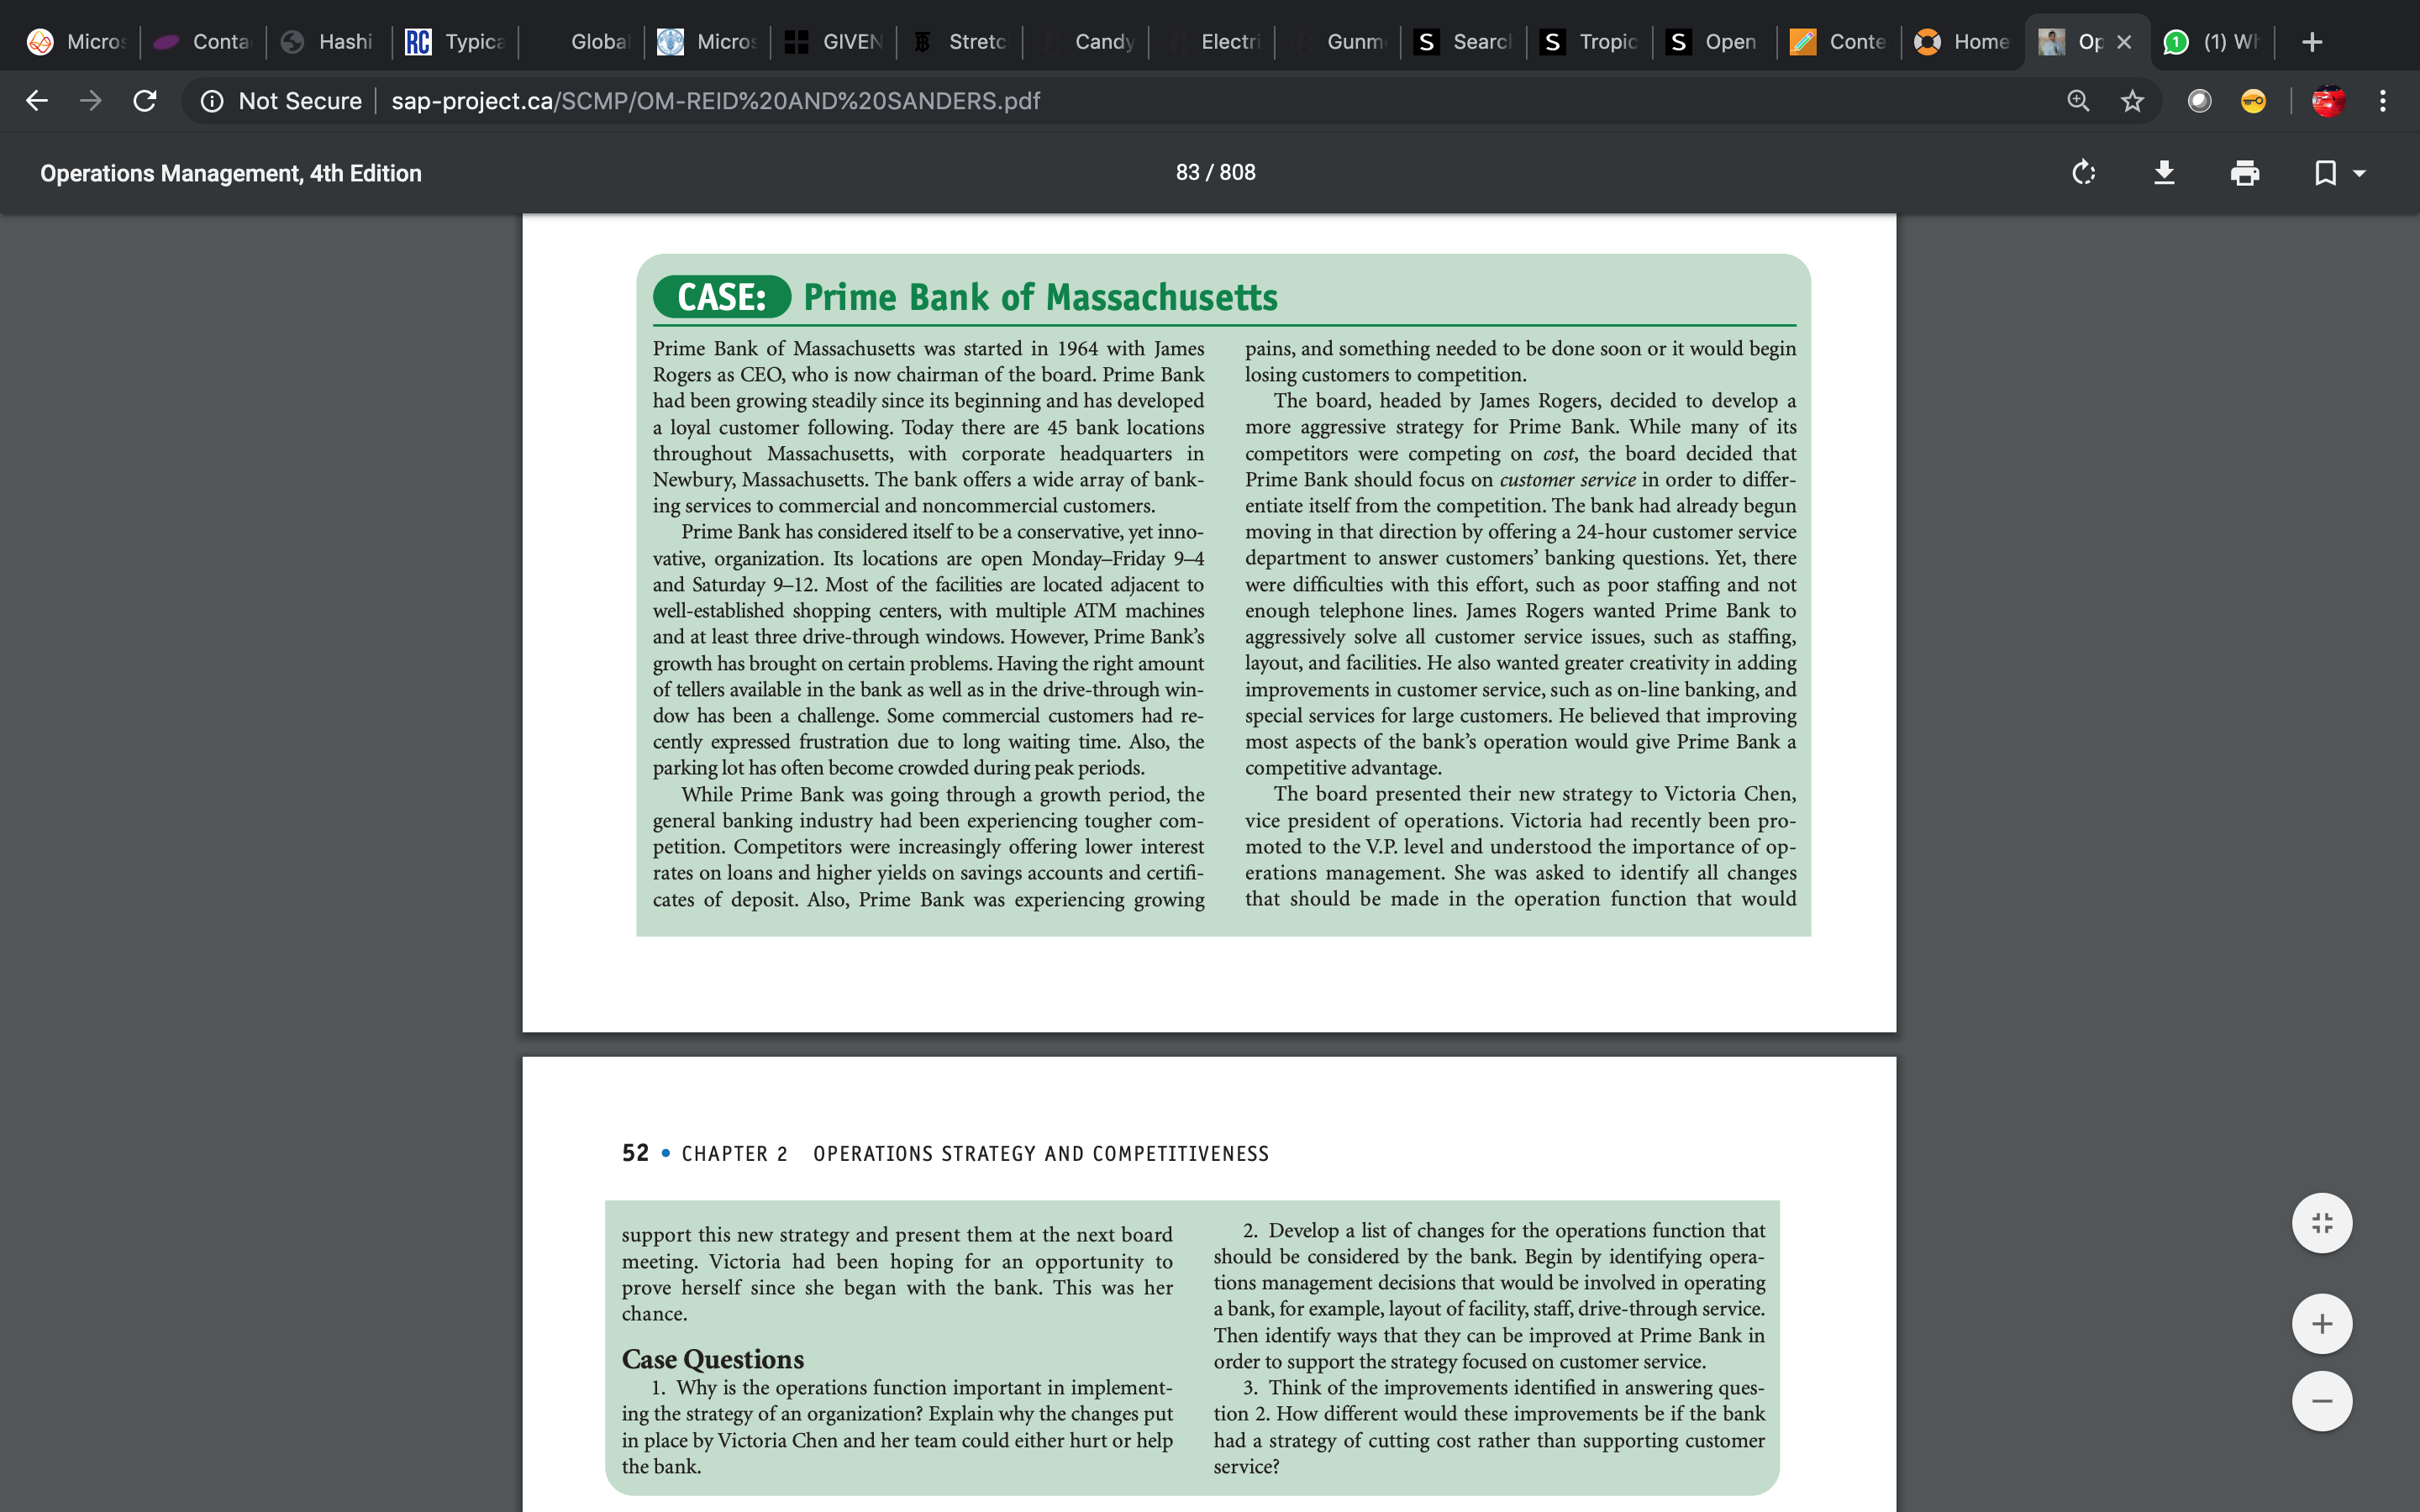The image size is (2420, 1512).
Task: Switch to the Stretc tab
Action: click(x=959, y=42)
